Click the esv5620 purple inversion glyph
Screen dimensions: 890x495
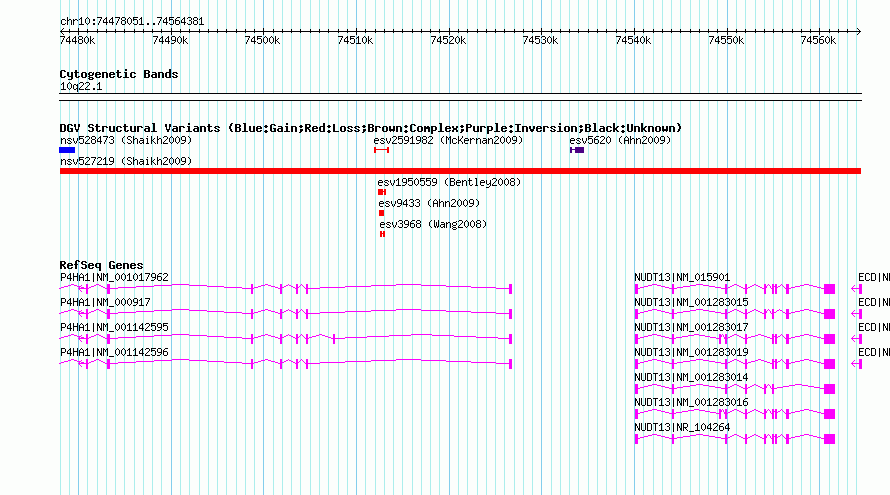click(x=577, y=150)
